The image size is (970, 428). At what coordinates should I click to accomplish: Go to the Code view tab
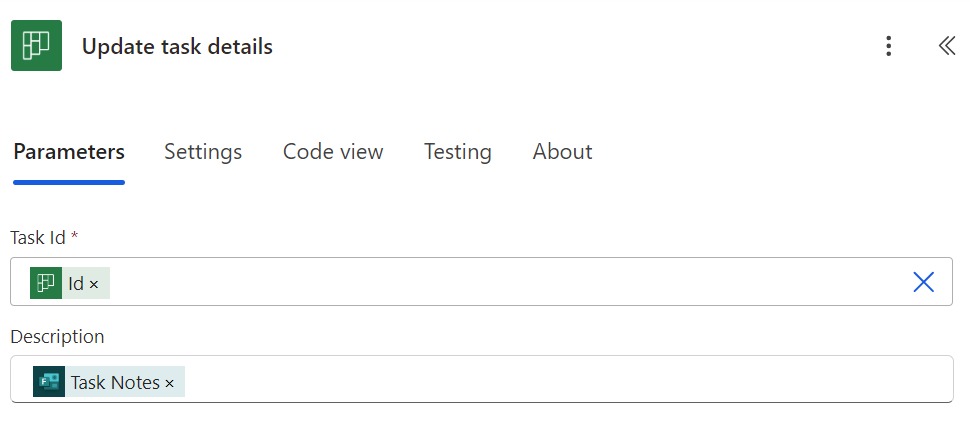point(333,152)
